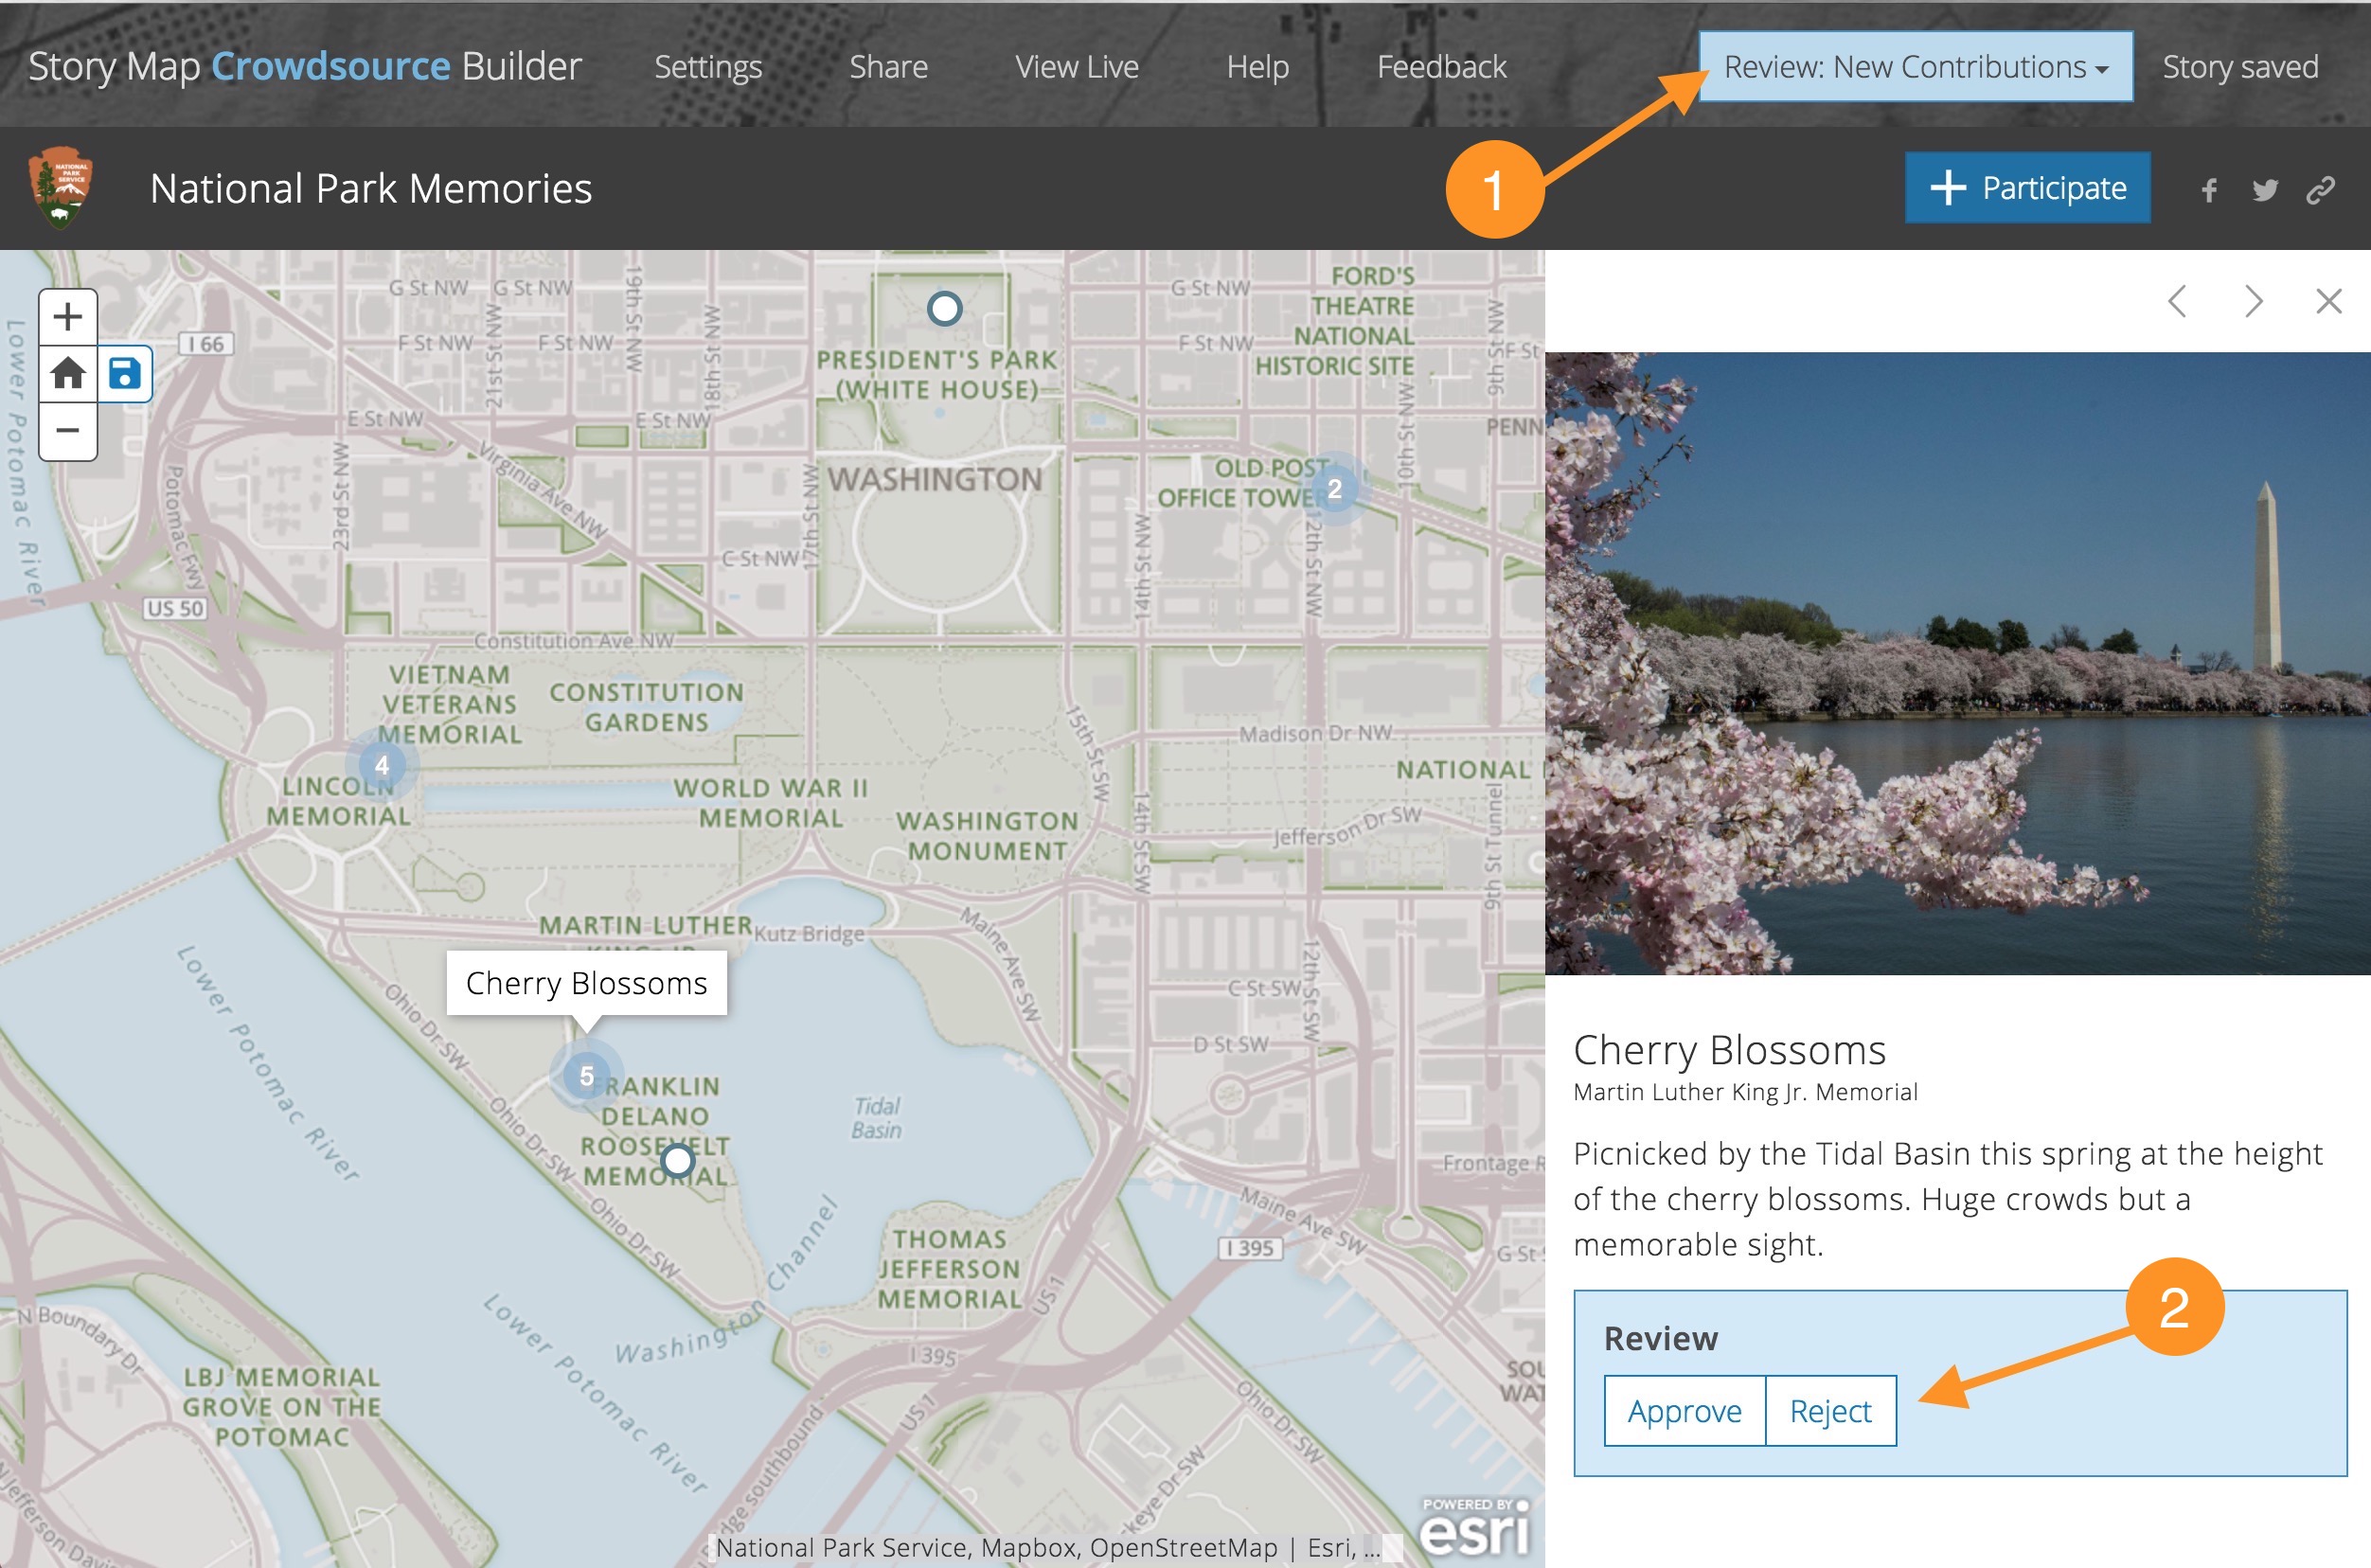Open Review: New Contributions dropdown

(x=1915, y=67)
